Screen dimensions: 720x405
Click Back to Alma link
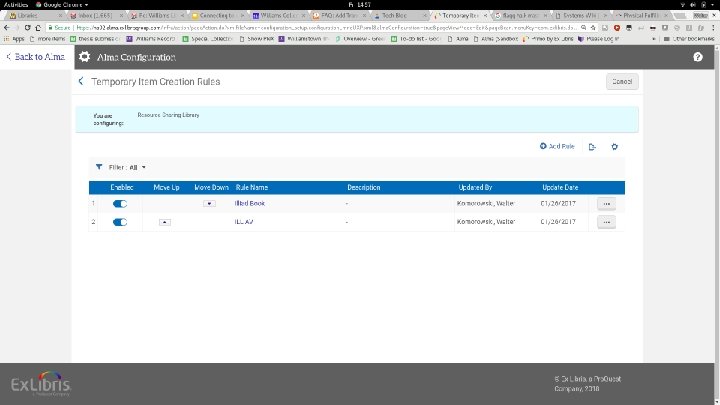pyautogui.click(x=36, y=57)
